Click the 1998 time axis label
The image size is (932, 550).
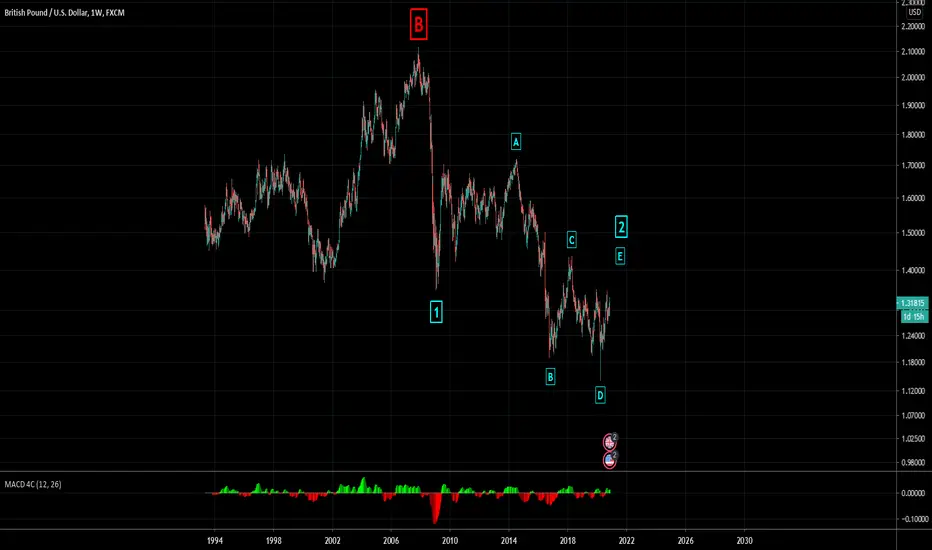pos(273,540)
